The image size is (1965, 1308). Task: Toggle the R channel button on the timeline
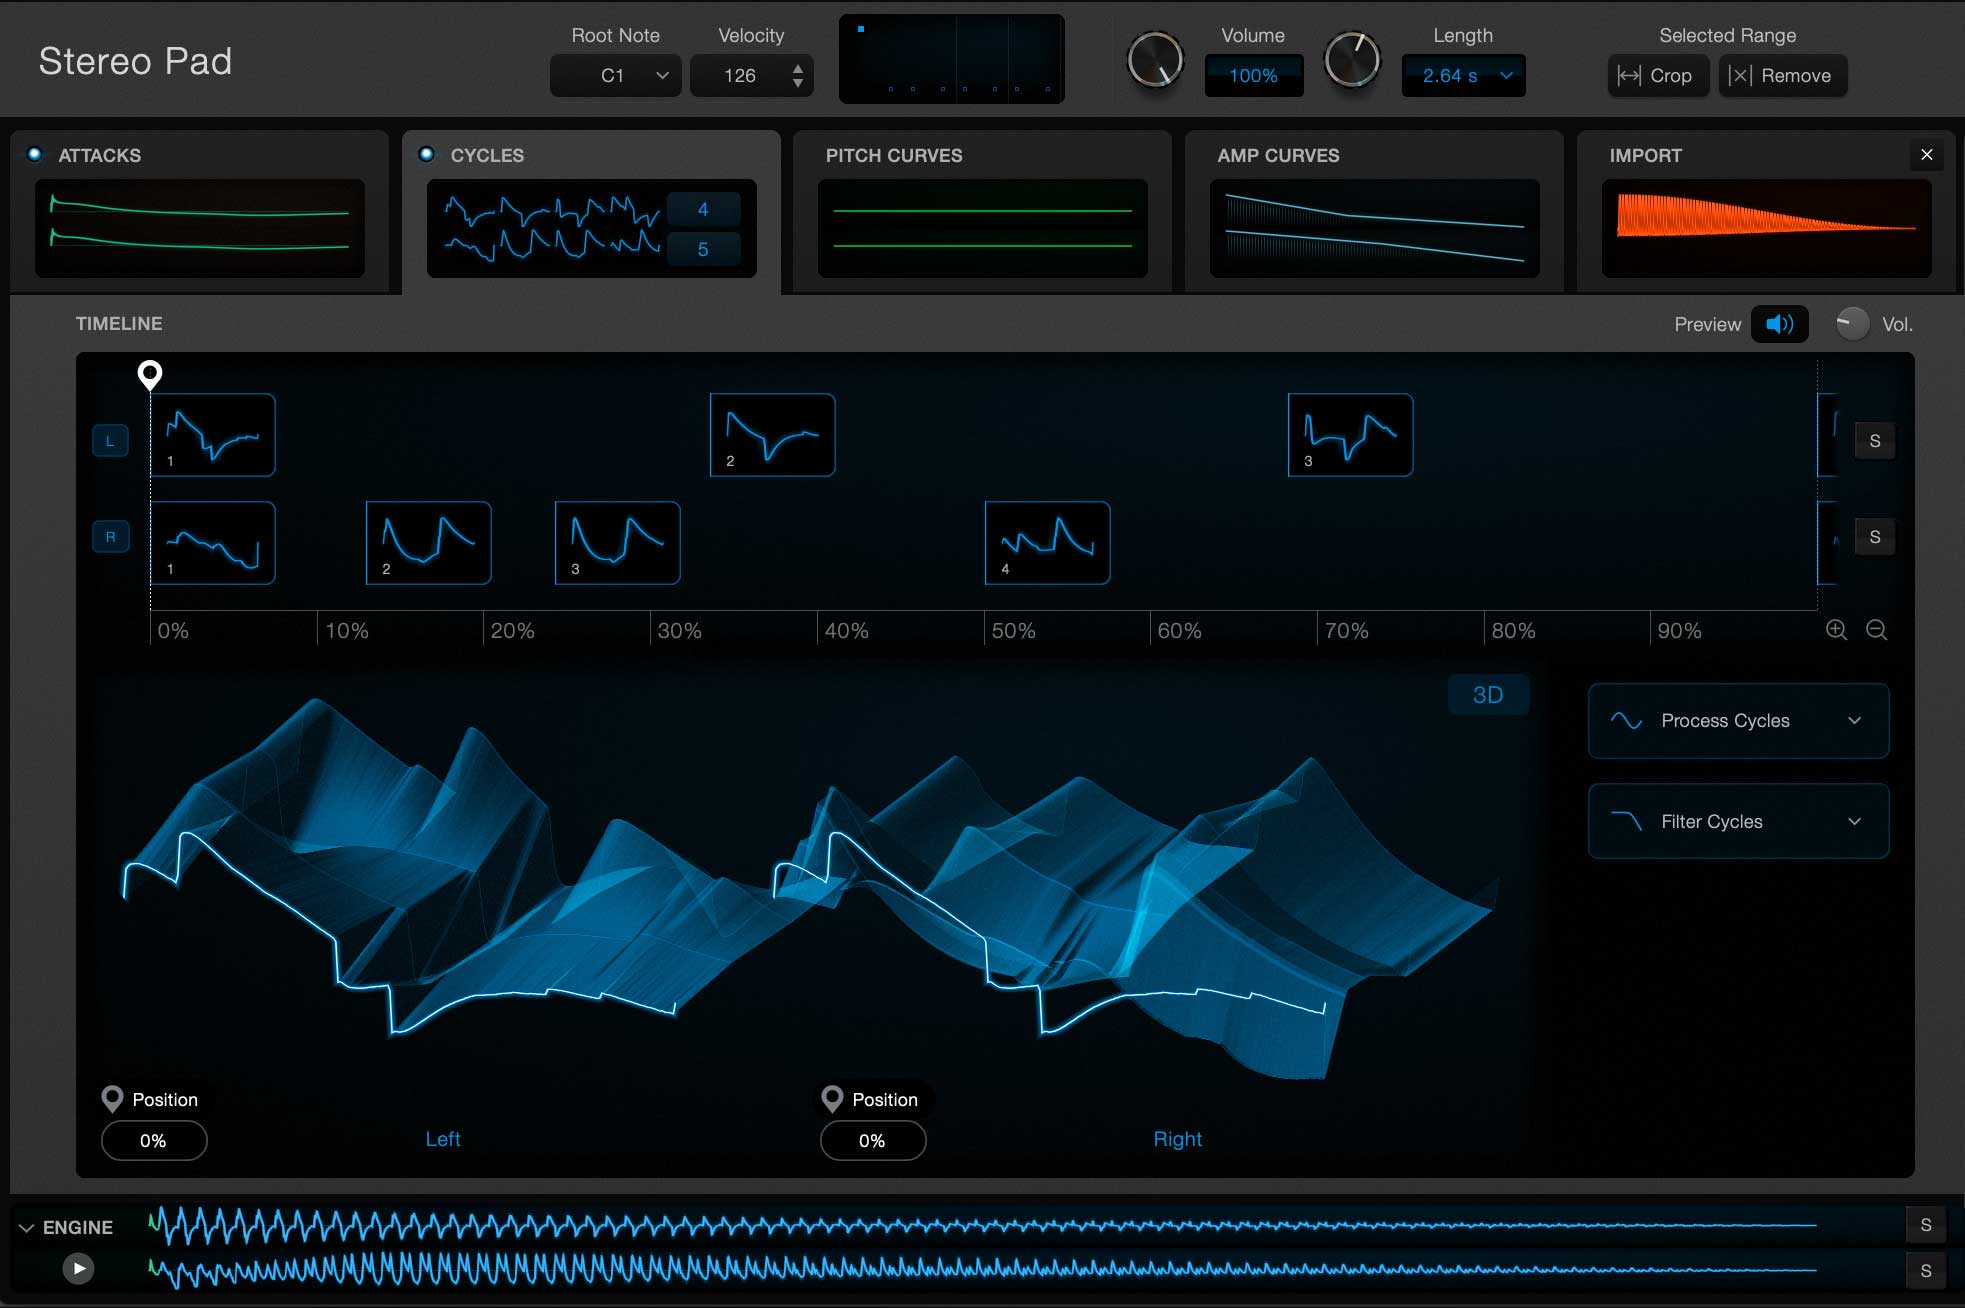click(111, 537)
